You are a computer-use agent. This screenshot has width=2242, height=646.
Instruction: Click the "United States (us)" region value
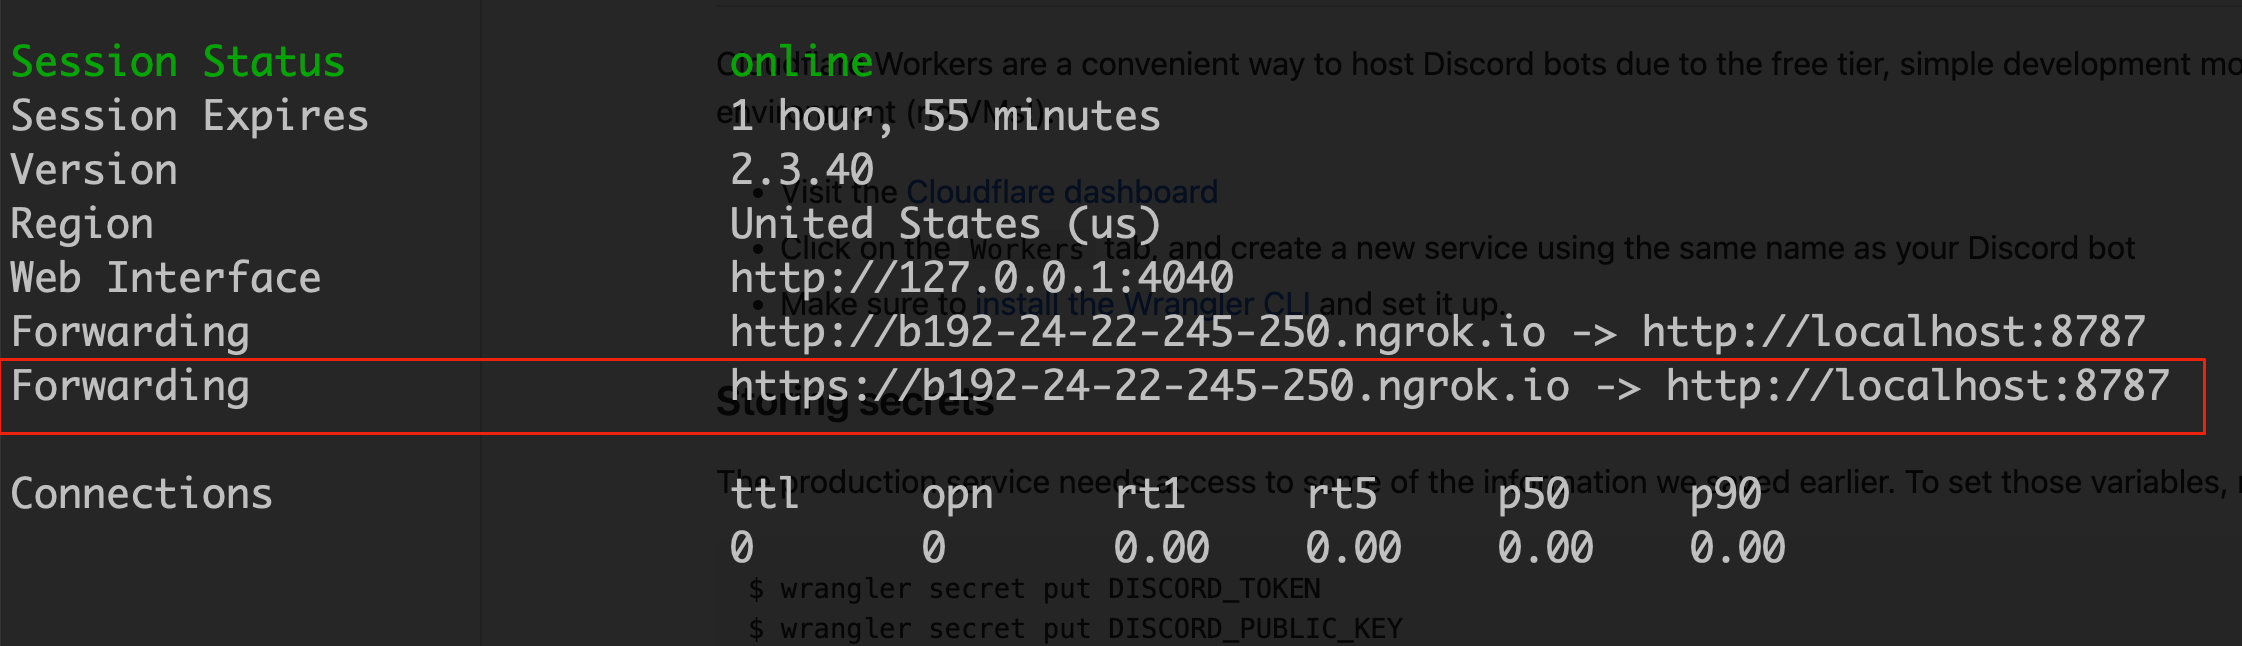click(x=945, y=225)
